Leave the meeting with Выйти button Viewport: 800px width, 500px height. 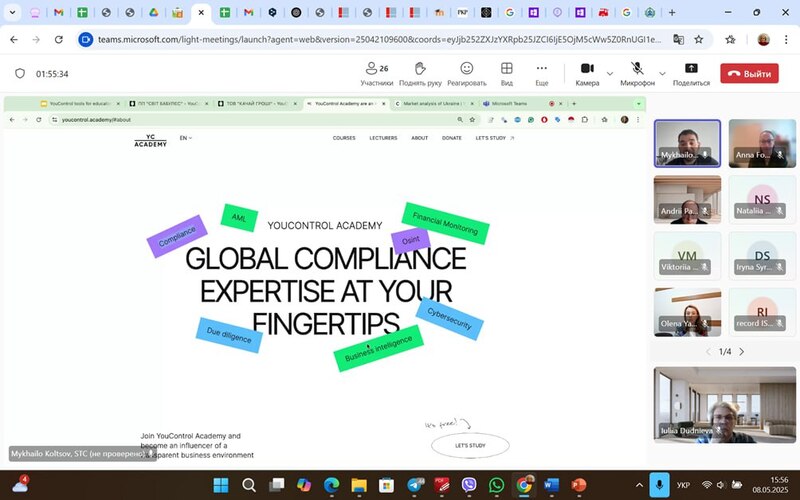749,73
